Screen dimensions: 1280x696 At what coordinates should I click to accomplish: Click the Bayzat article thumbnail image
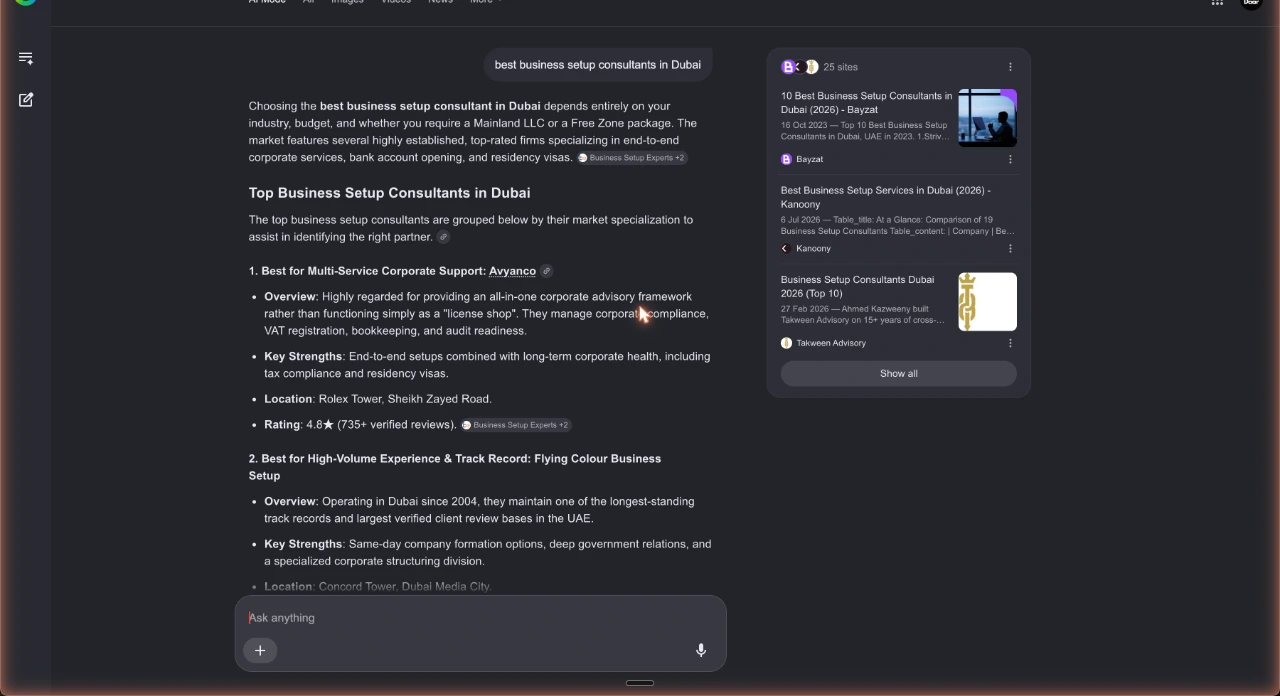tap(987, 118)
